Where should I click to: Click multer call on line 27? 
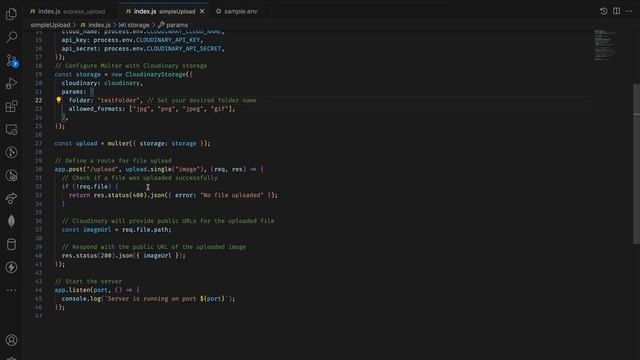[118, 143]
